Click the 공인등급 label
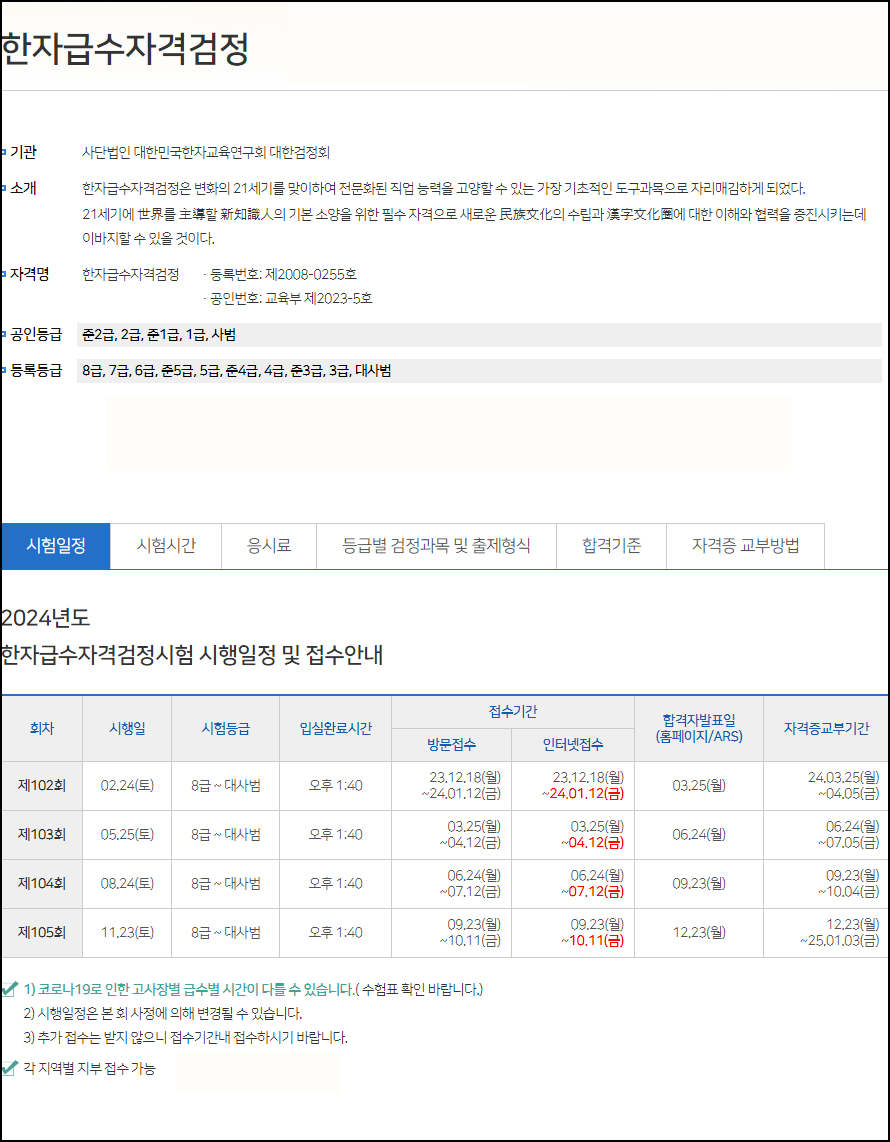This screenshot has height=1142, width=890. pyautogui.click(x=36, y=334)
